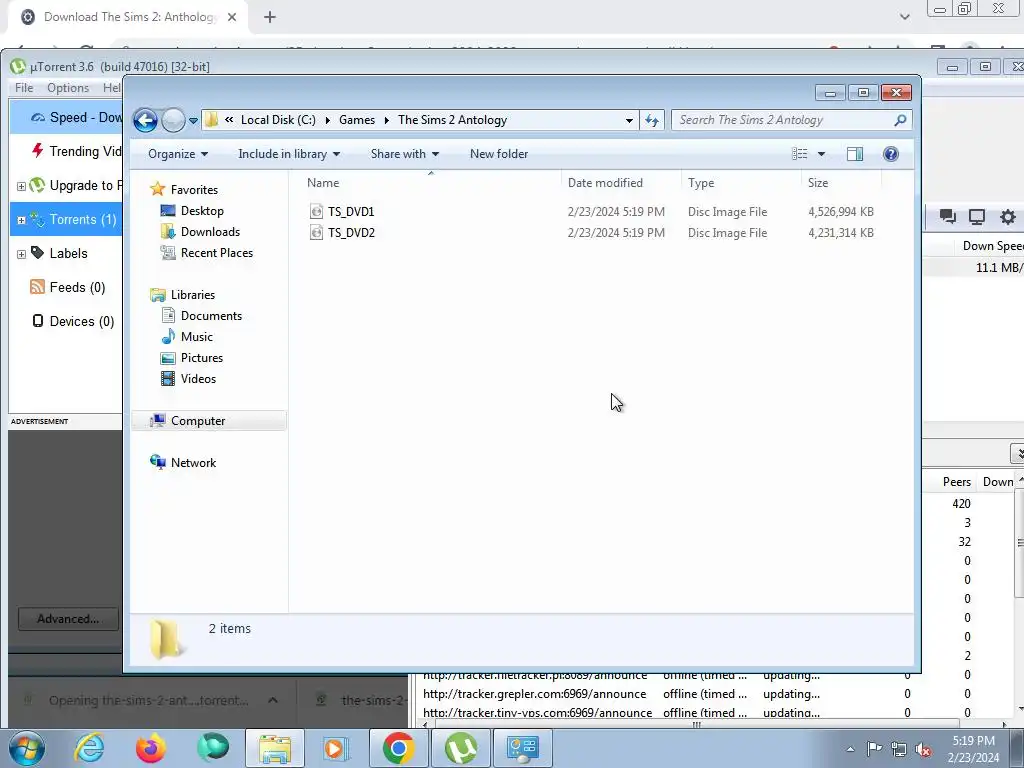Open the Options menu in uTorrent
This screenshot has width=1024, height=768.
[68, 88]
